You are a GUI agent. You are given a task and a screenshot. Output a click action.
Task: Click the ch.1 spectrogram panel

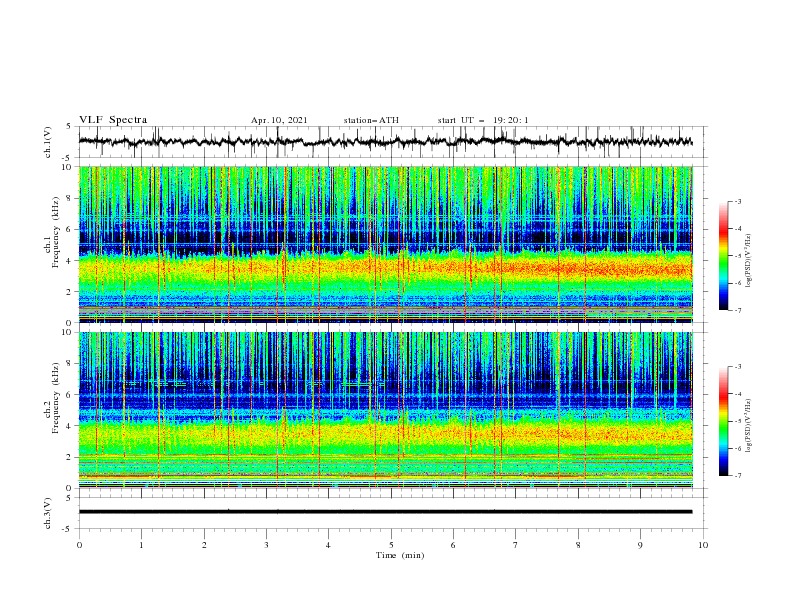(385, 244)
